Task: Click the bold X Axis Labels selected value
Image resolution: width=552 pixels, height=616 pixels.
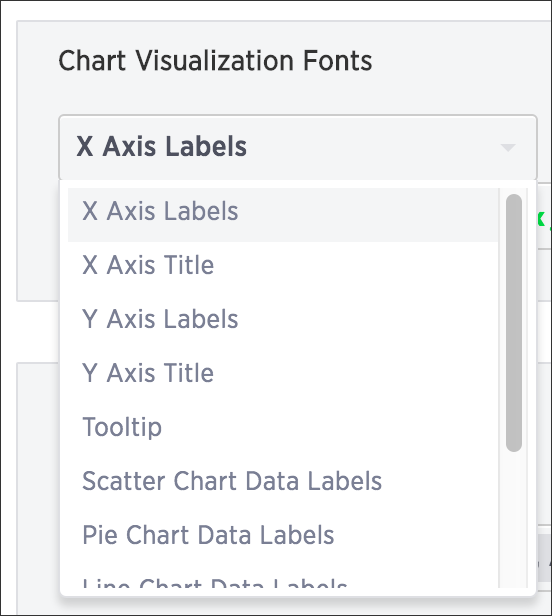Action: [x=161, y=147]
